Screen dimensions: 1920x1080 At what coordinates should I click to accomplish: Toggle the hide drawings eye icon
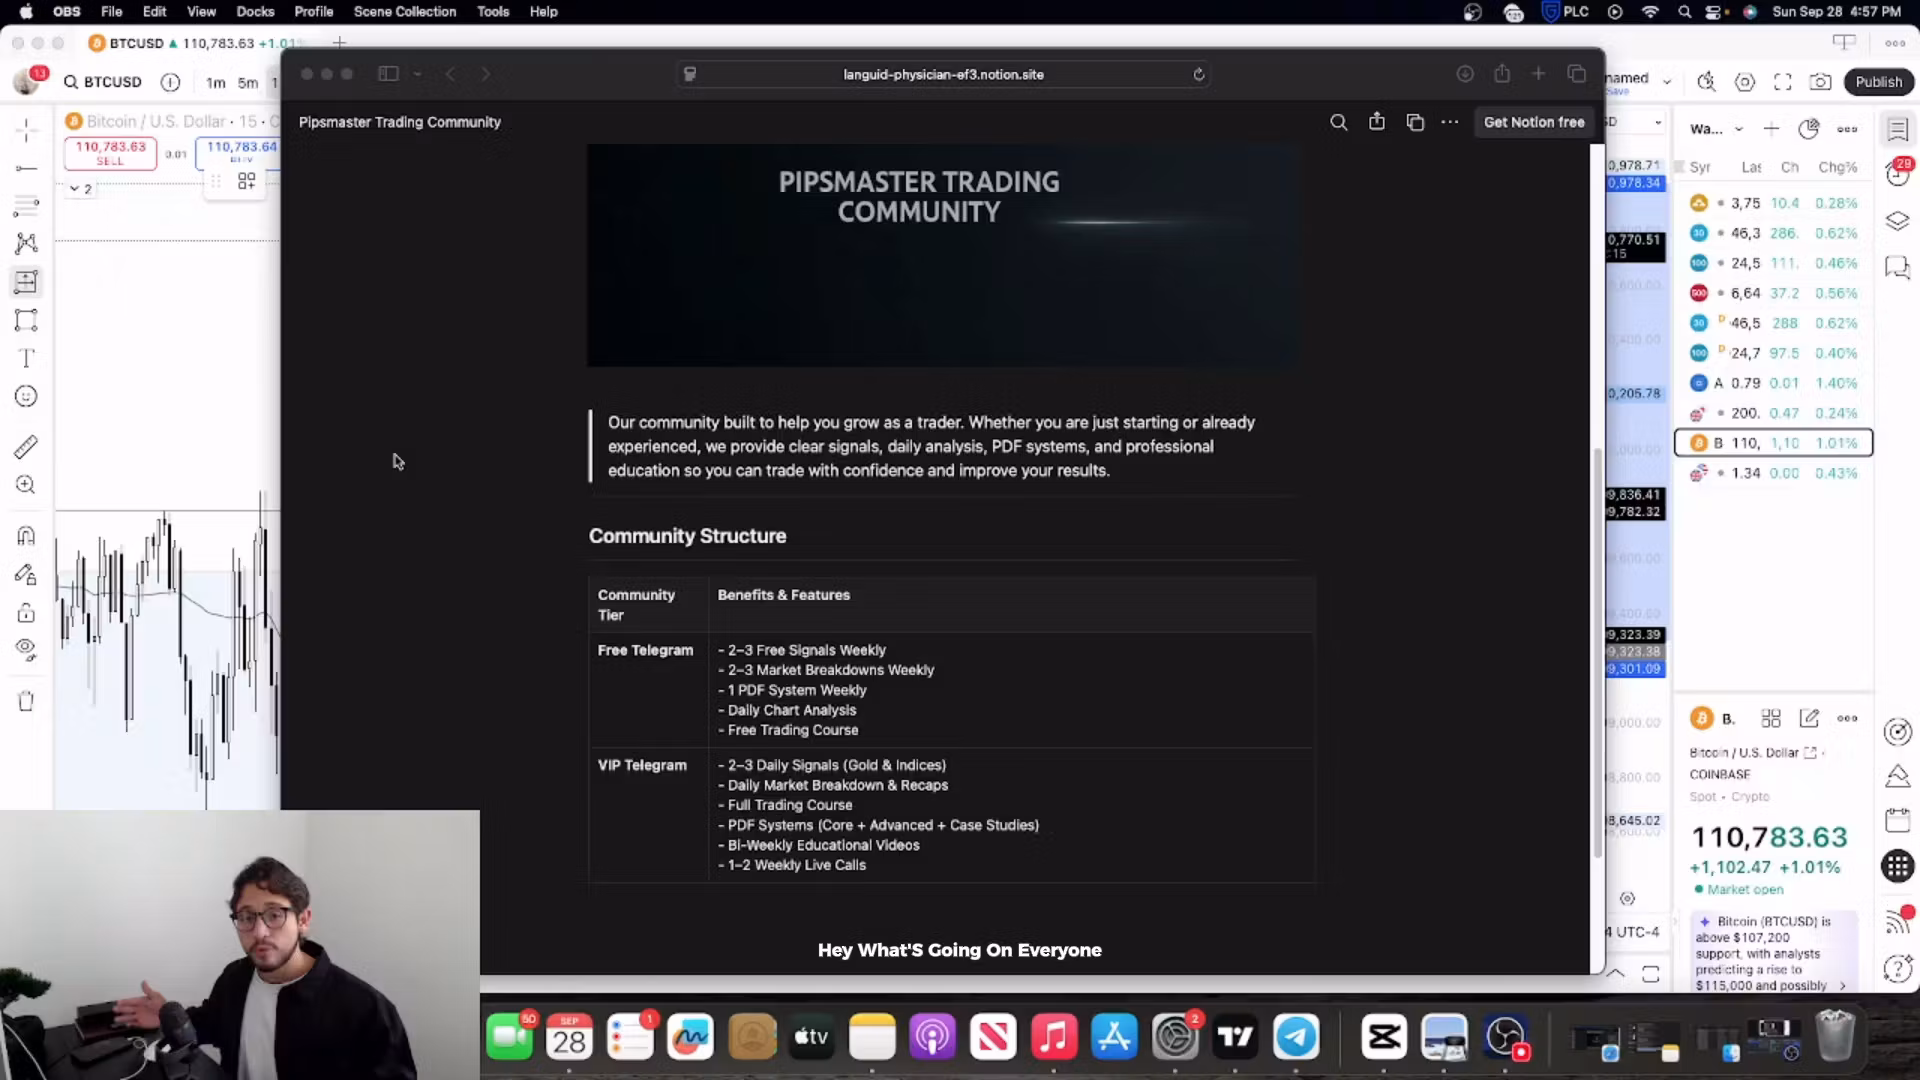[26, 649]
